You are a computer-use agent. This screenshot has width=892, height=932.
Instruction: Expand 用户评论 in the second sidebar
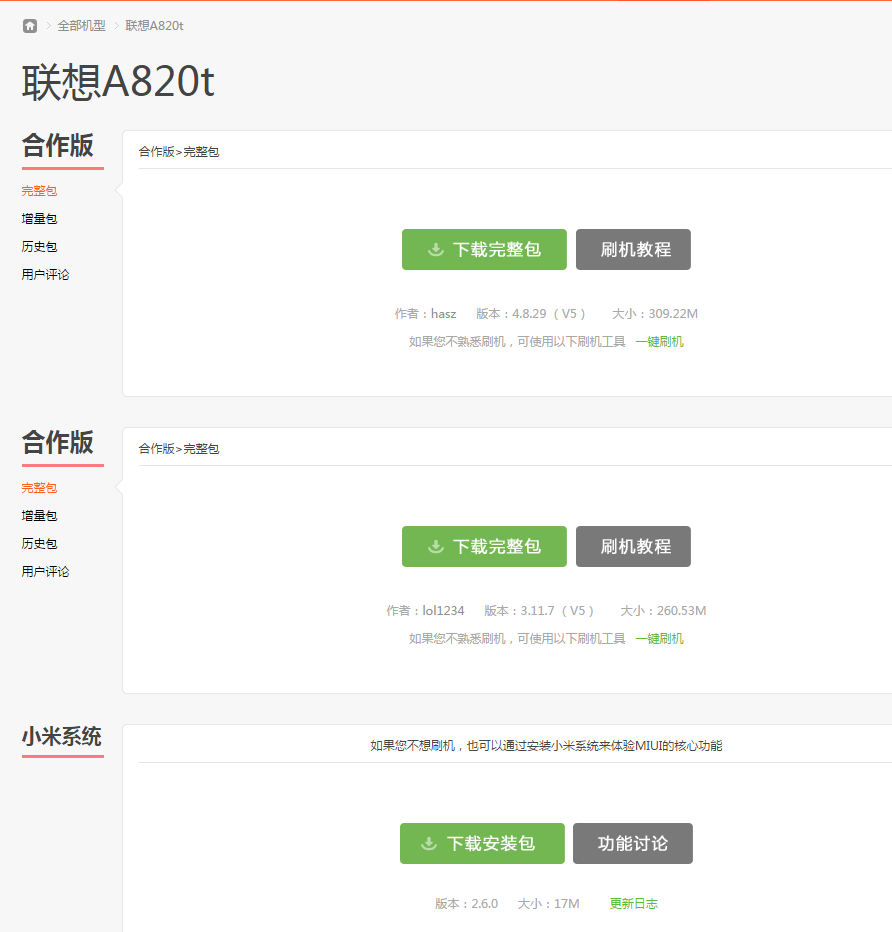[x=44, y=571]
